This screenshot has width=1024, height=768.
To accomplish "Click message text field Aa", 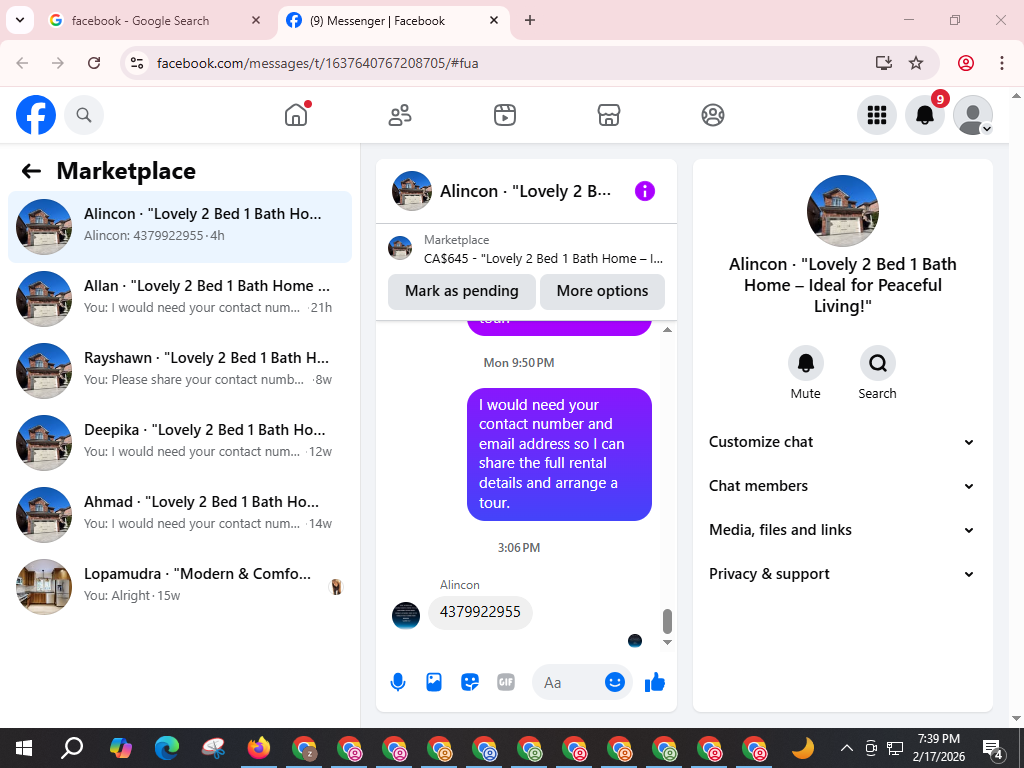I will (567, 682).
